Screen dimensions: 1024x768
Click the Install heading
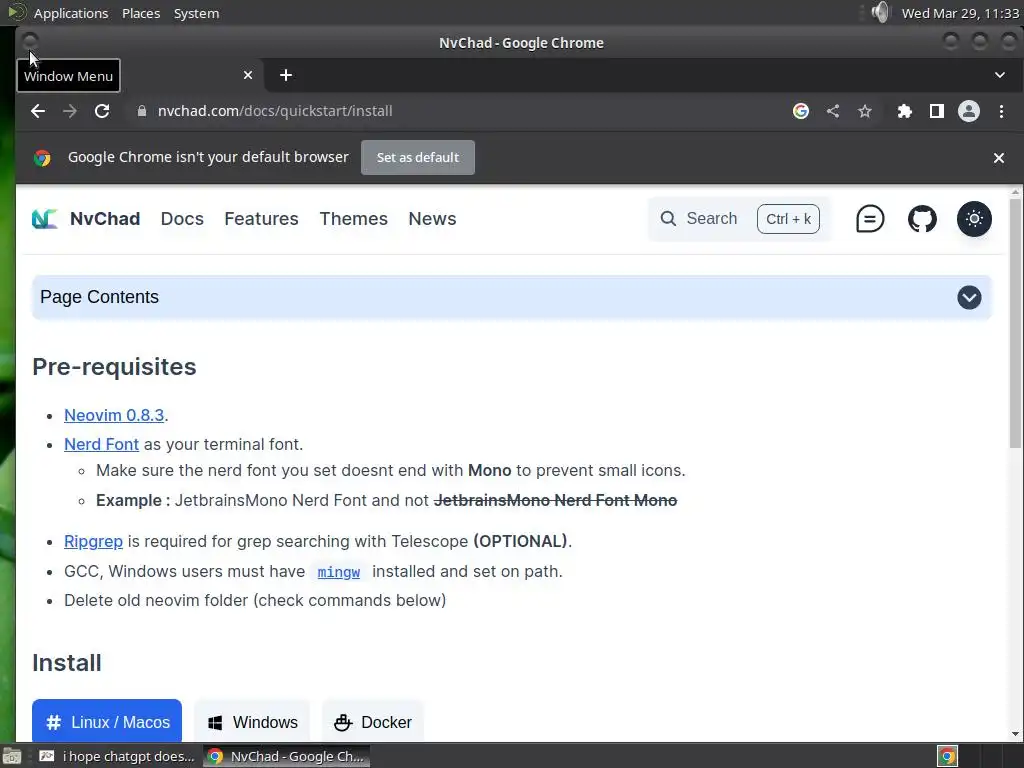click(x=67, y=663)
